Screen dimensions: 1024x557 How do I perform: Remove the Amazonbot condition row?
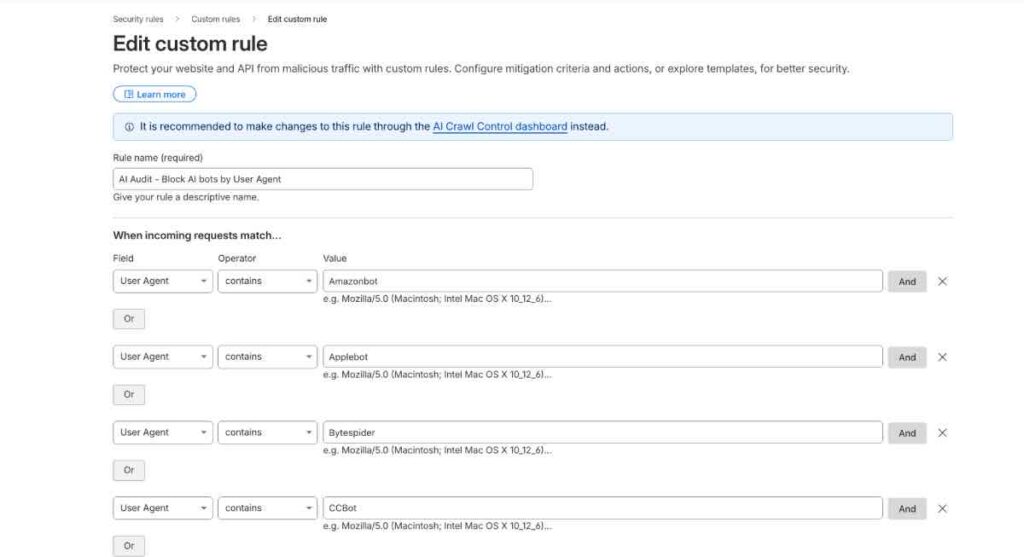(942, 281)
